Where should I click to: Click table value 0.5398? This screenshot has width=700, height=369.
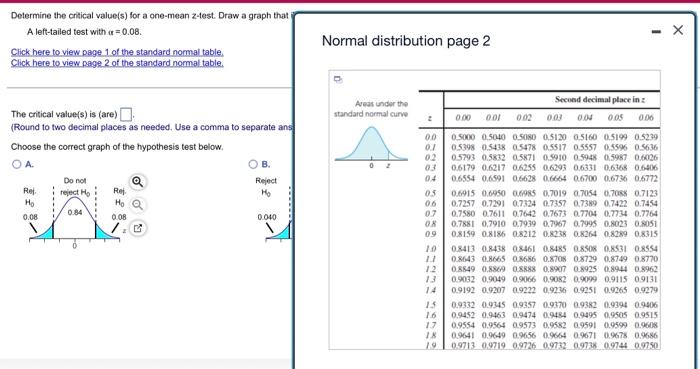[x=463, y=148]
